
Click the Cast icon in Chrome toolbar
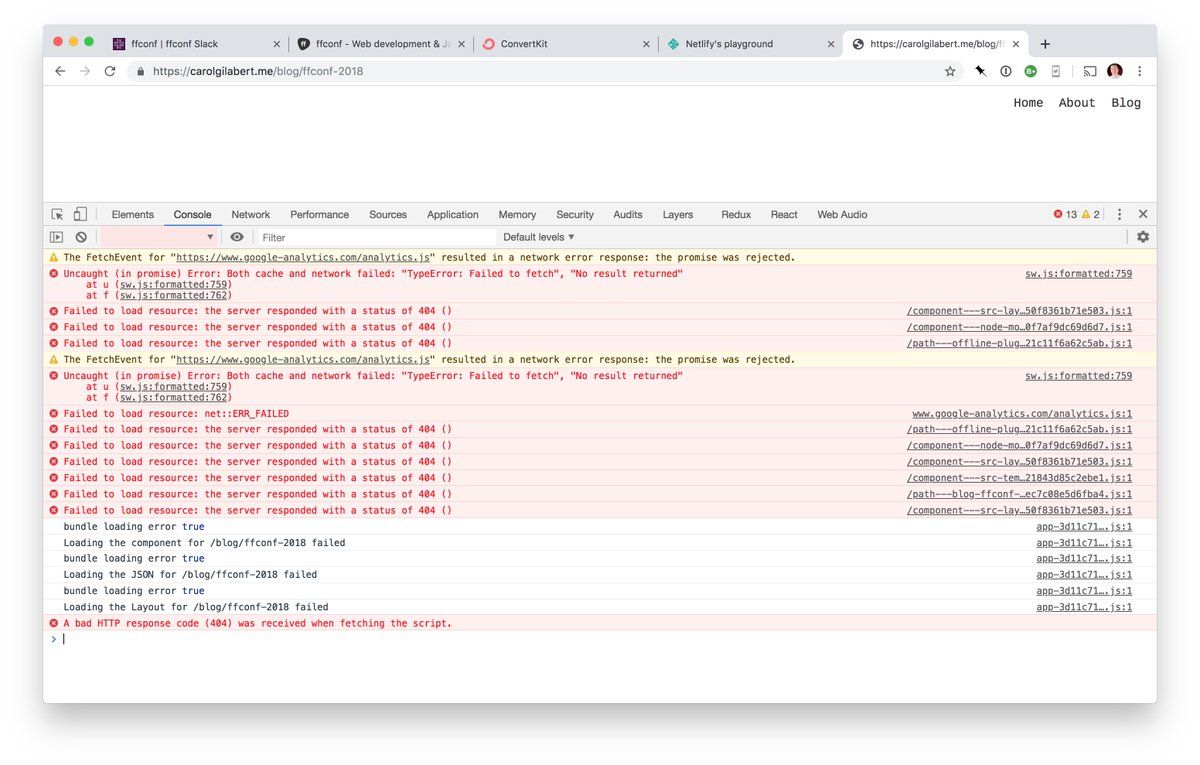click(x=1089, y=71)
